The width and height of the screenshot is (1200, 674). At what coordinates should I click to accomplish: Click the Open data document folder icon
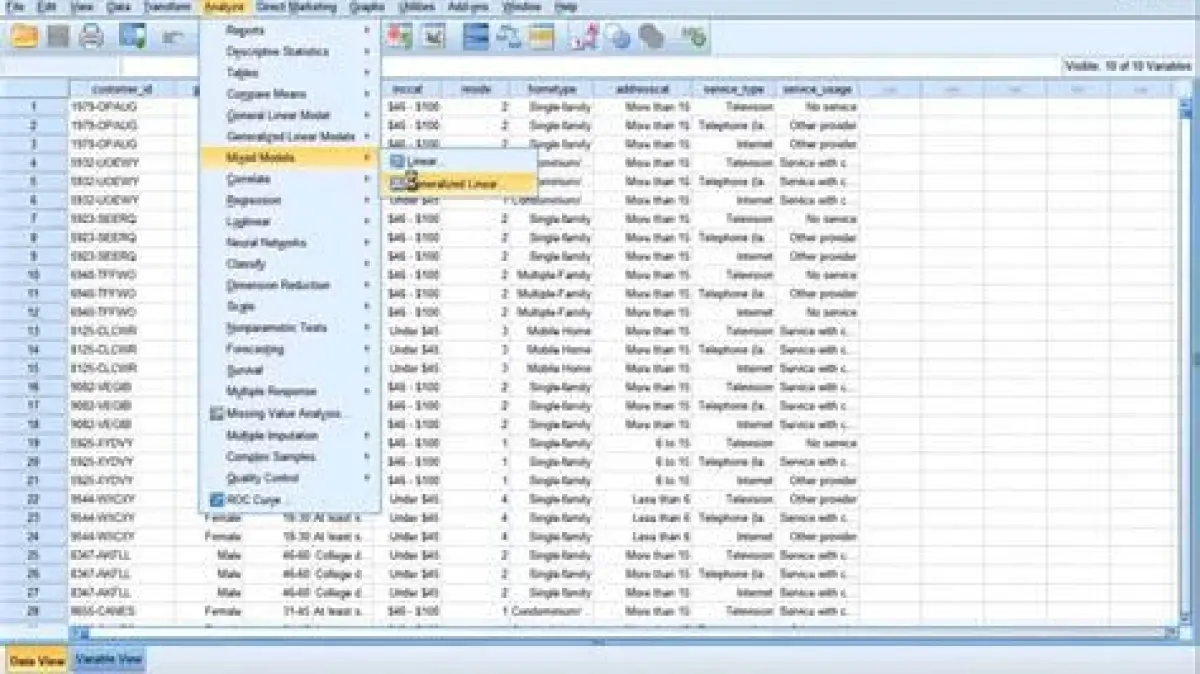pyautogui.click(x=23, y=38)
